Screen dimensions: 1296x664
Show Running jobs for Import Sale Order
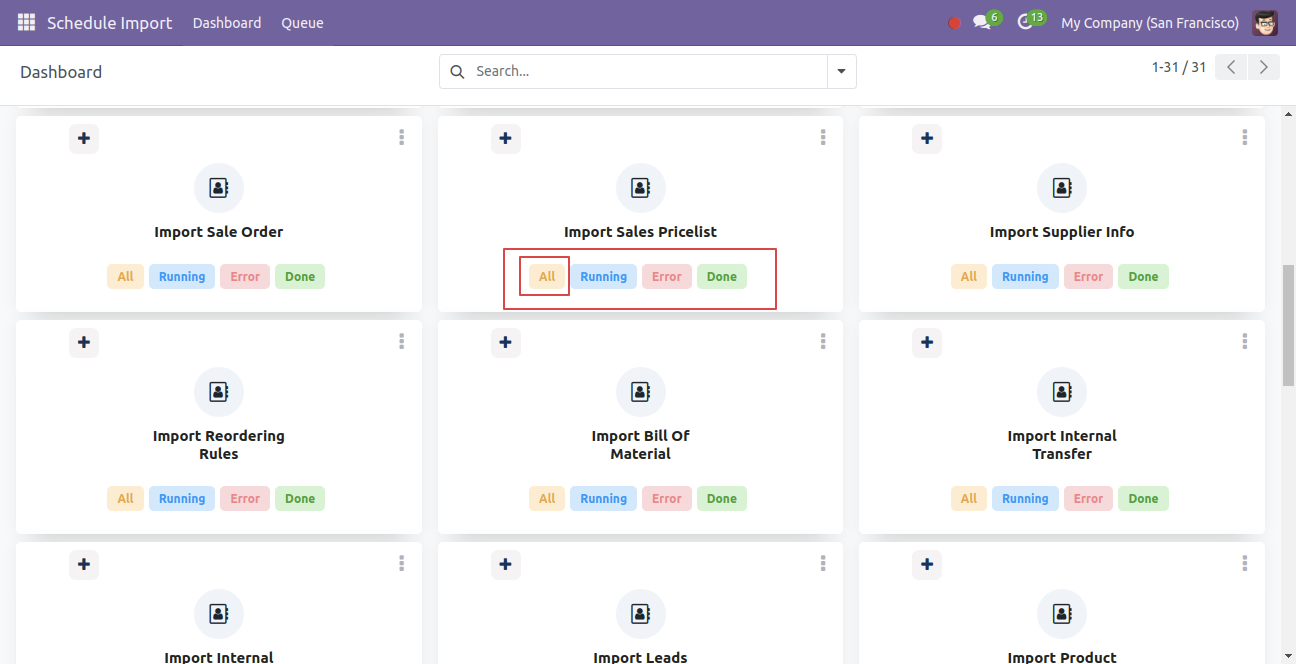coord(182,277)
